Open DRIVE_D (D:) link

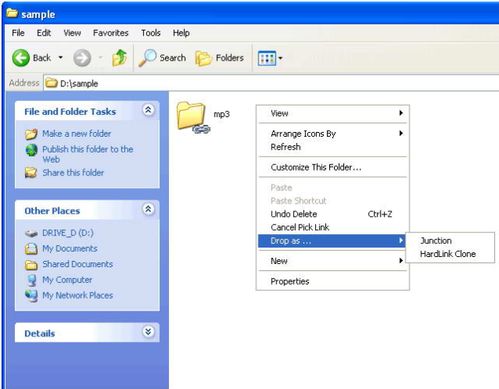coord(68,233)
